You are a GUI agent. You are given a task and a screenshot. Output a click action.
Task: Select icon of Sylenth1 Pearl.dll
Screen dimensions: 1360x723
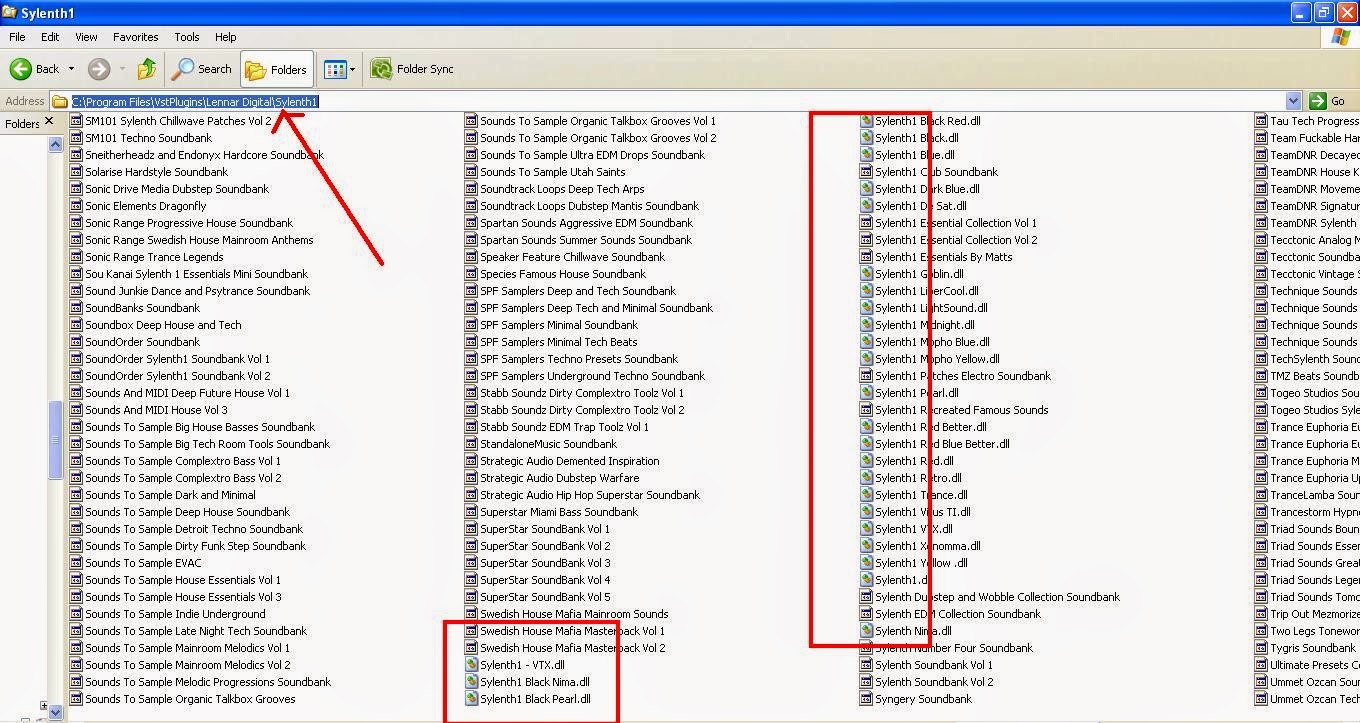click(867, 393)
